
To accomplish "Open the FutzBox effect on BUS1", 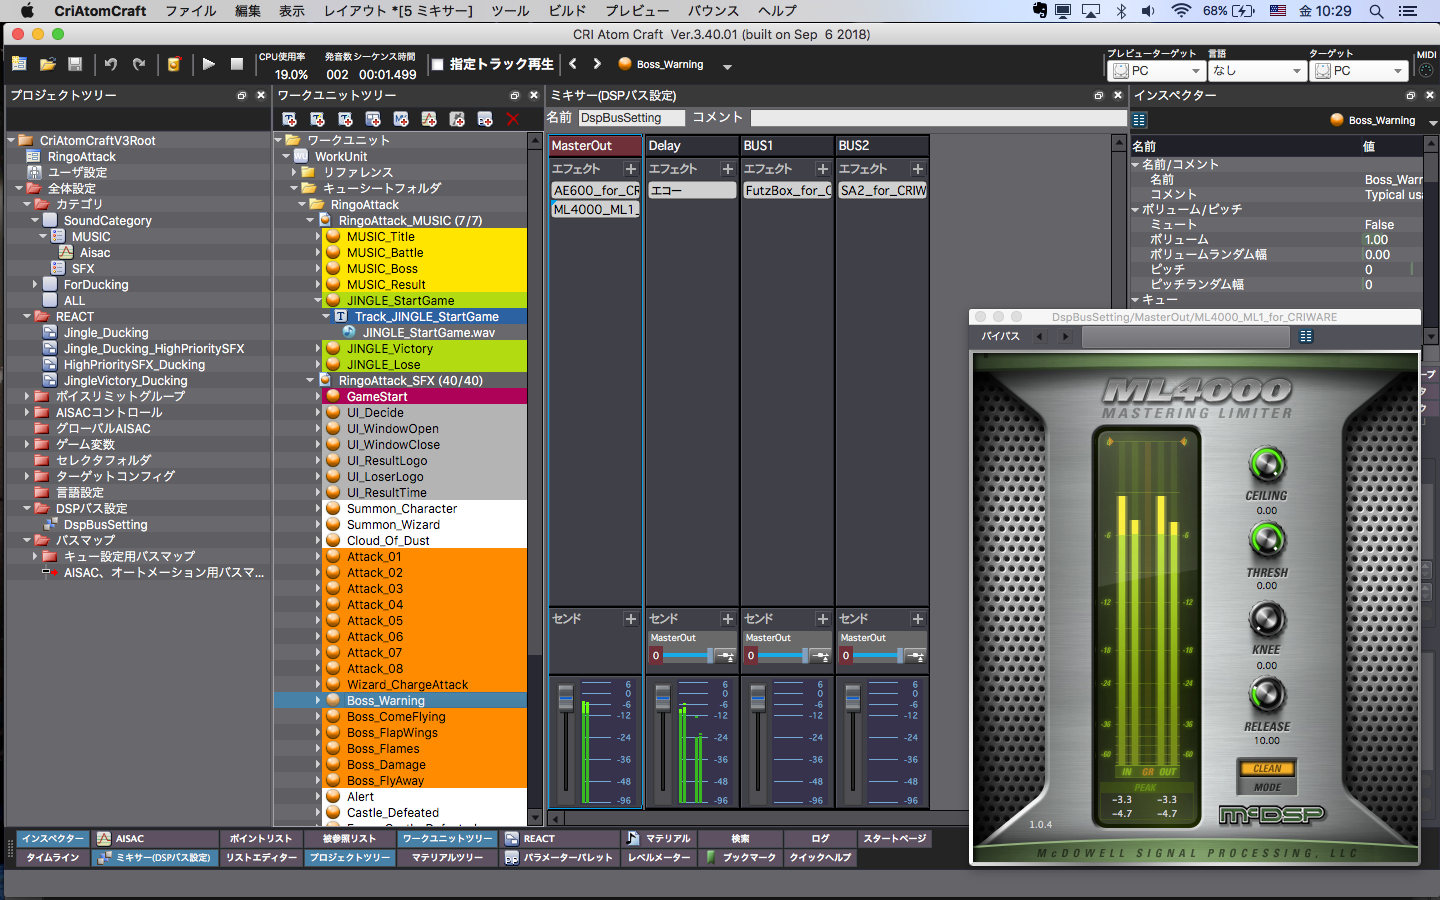I will tap(788, 190).
